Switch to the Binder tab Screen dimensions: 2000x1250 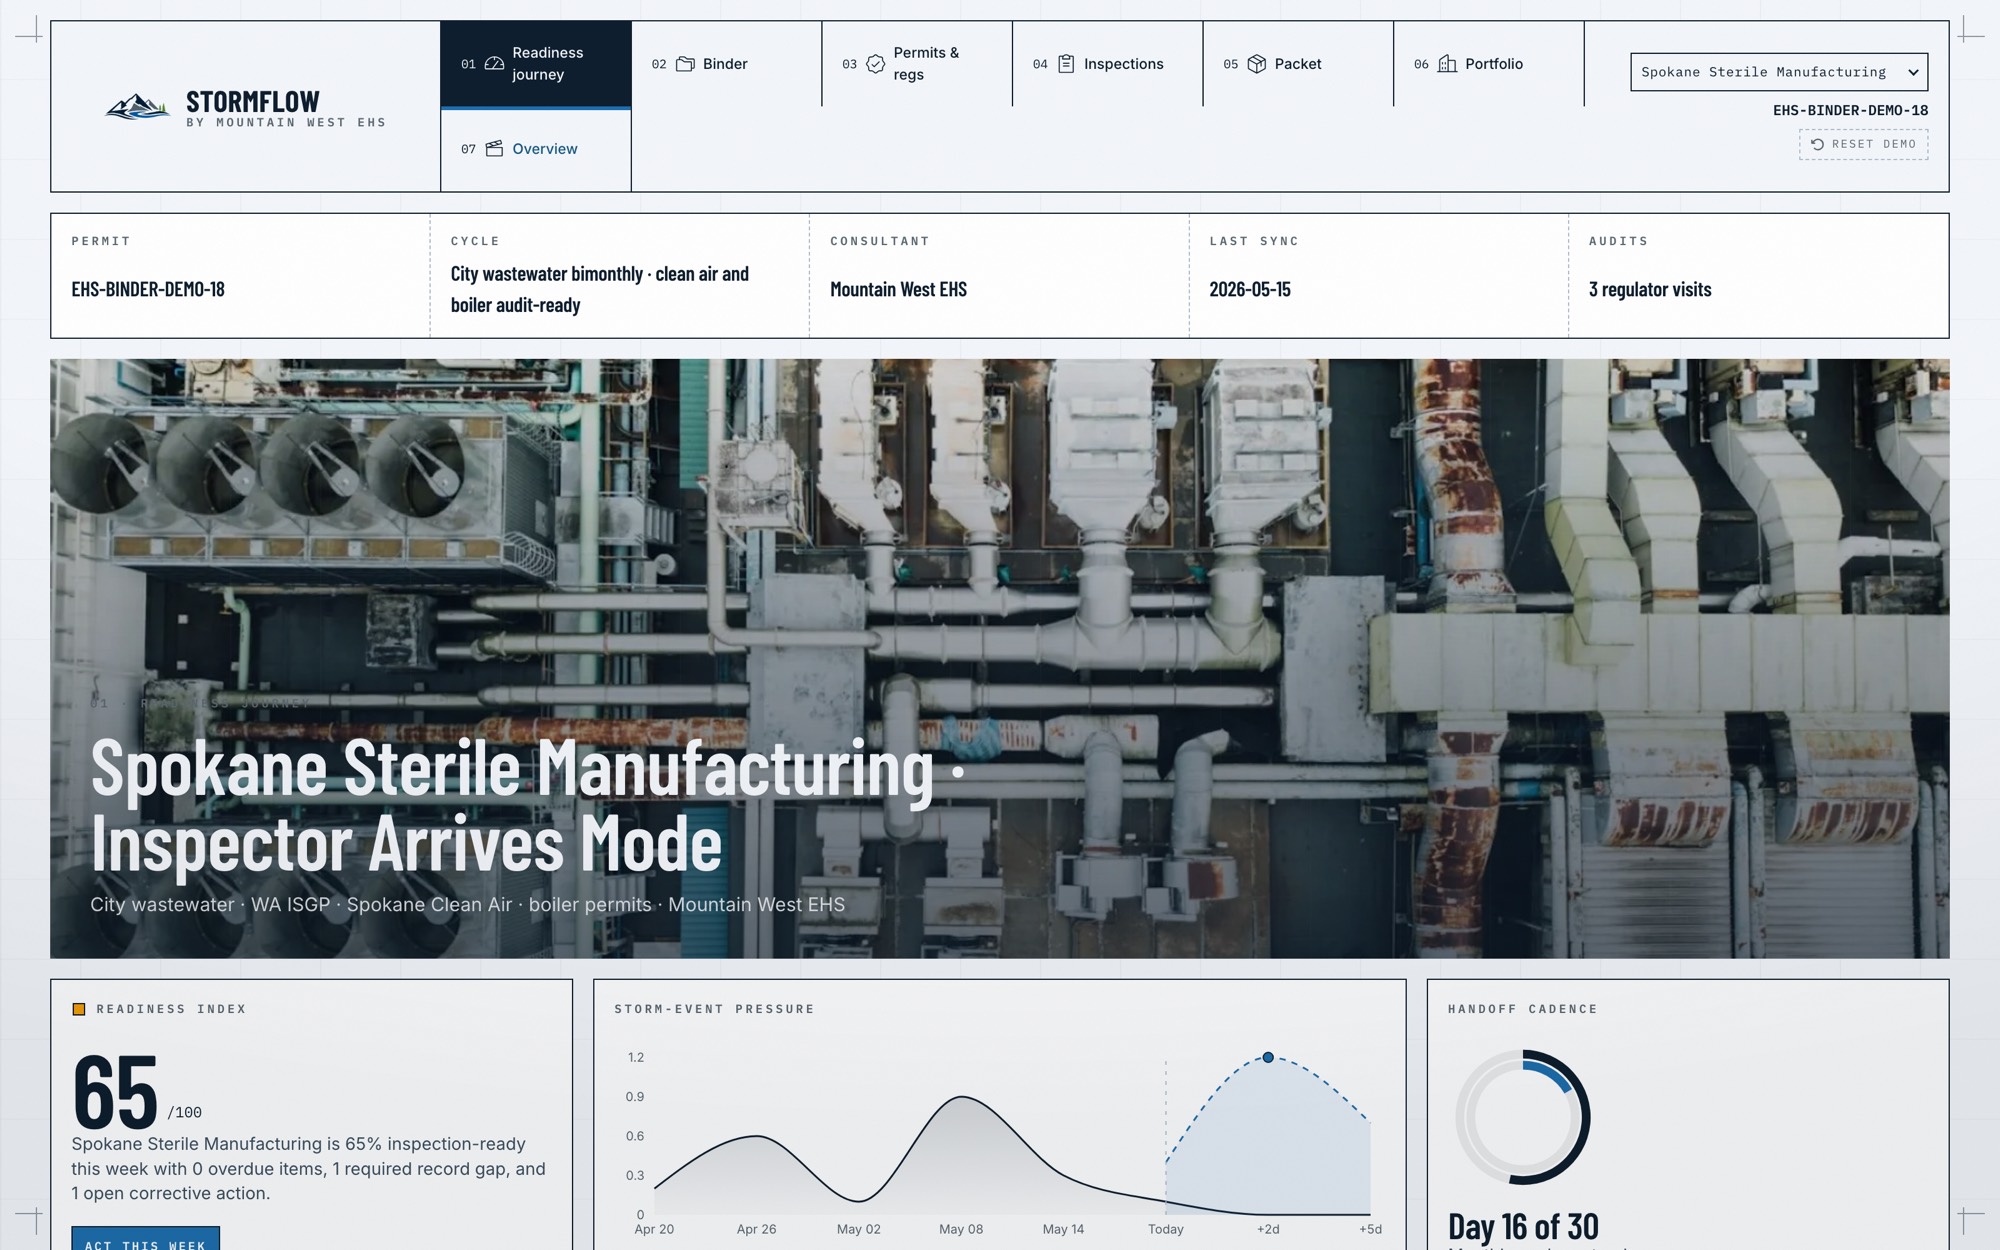pyautogui.click(x=726, y=64)
